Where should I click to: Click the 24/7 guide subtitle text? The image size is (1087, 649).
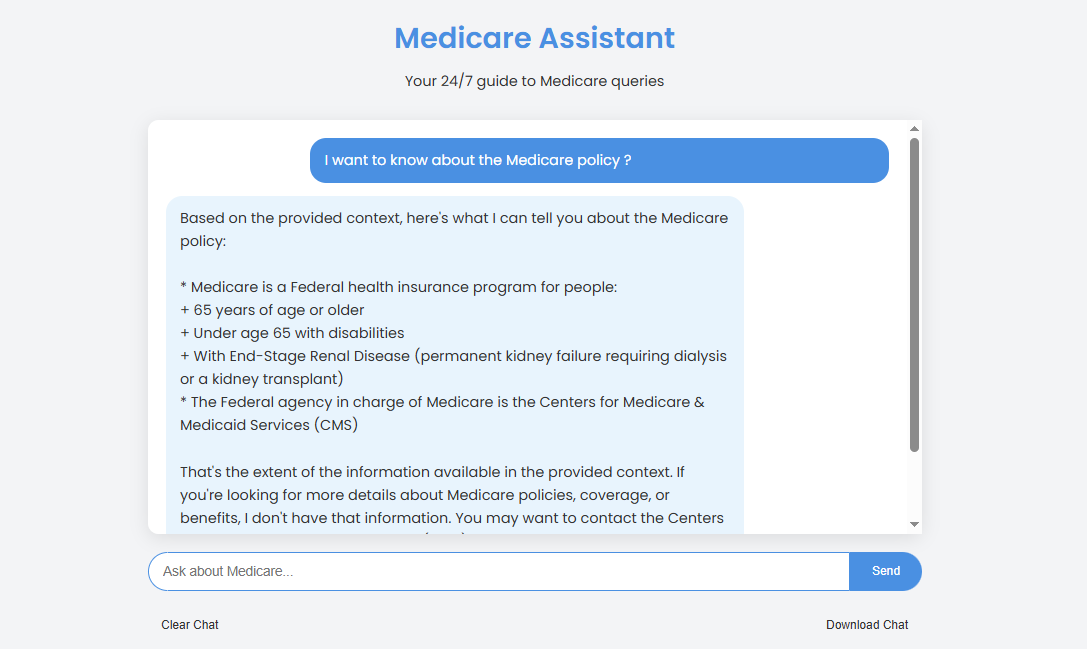click(534, 81)
